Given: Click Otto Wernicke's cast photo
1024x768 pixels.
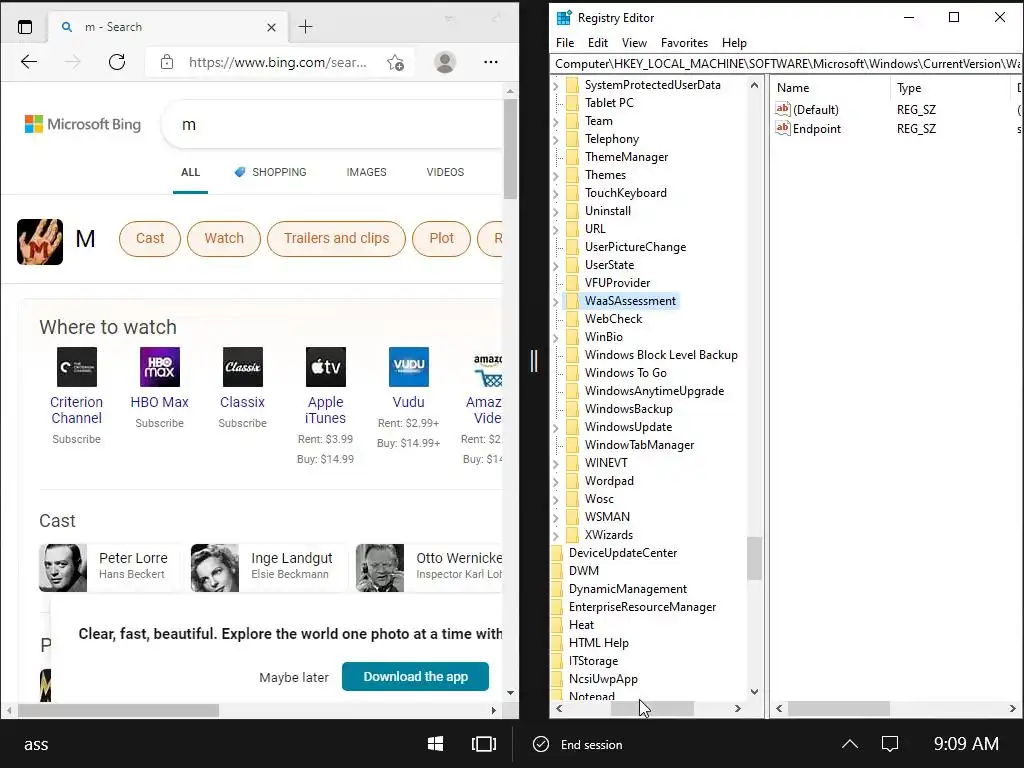Looking at the screenshot, I should [380, 568].
